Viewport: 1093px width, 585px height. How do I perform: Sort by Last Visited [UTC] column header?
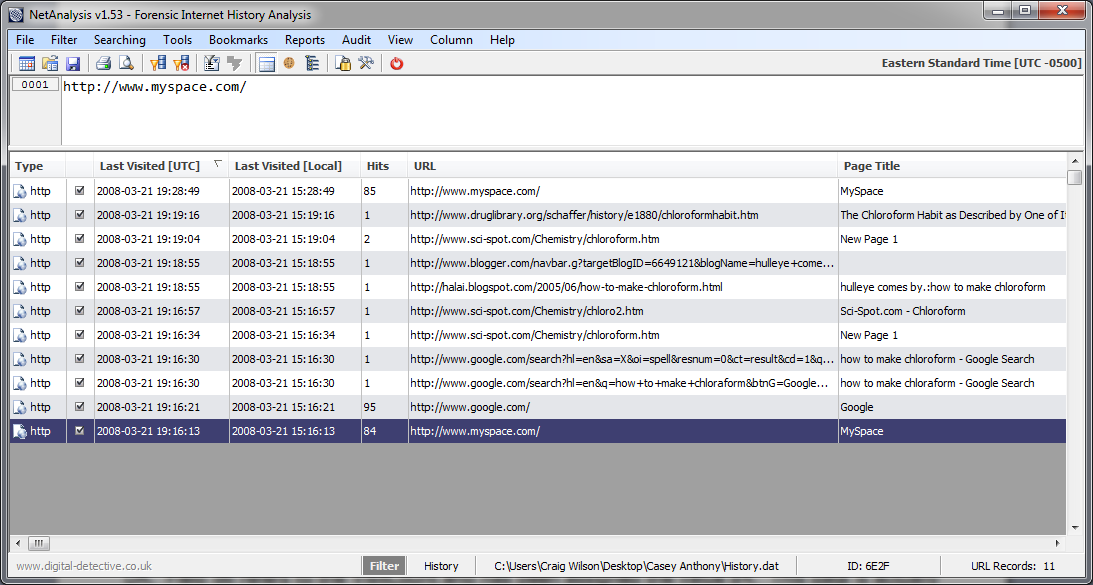(x=149, y=166)
